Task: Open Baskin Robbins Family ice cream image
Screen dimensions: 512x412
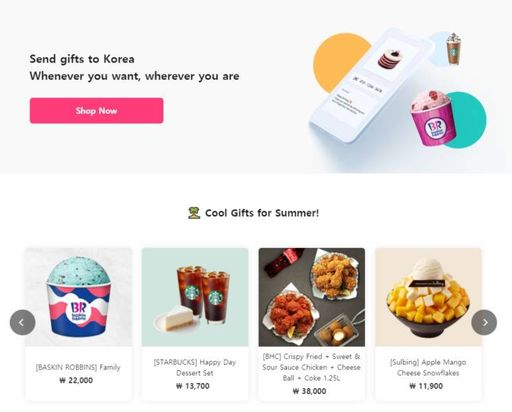Action: [x=78, y=297]
